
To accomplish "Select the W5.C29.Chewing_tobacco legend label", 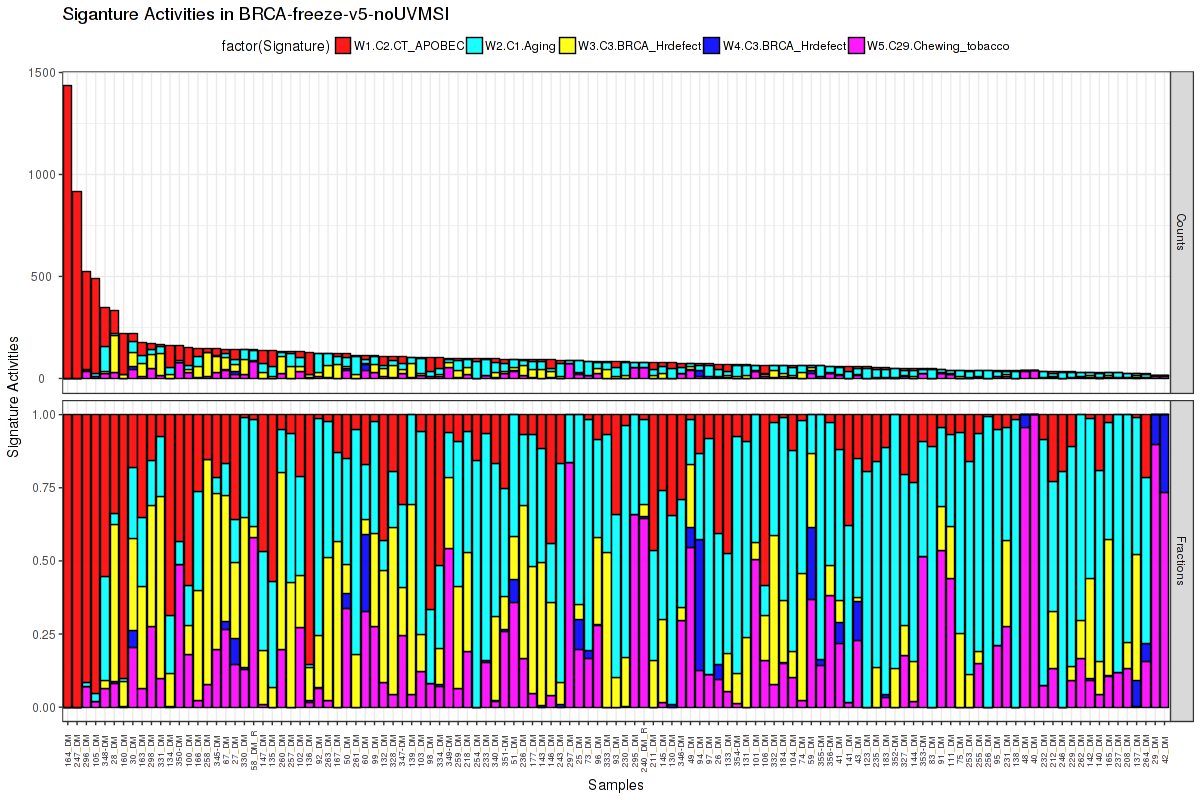I will point(937,45).
